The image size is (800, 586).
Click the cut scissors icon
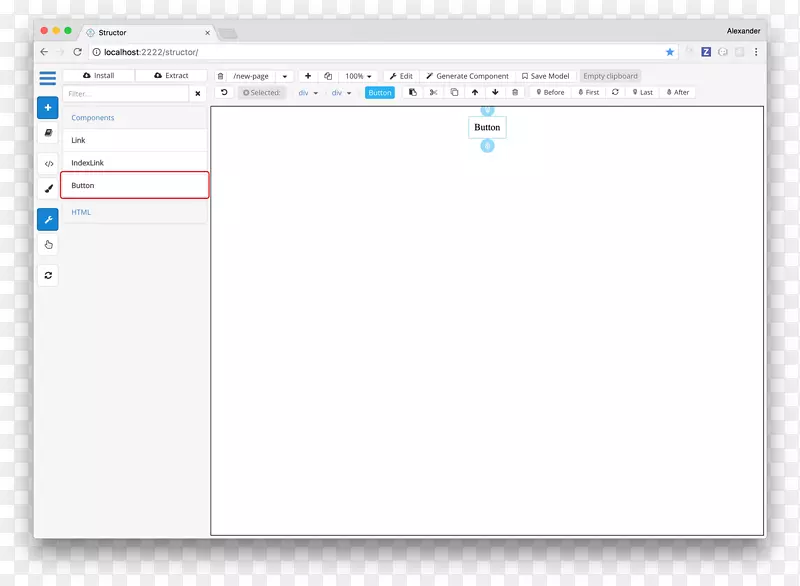[433, 92]
